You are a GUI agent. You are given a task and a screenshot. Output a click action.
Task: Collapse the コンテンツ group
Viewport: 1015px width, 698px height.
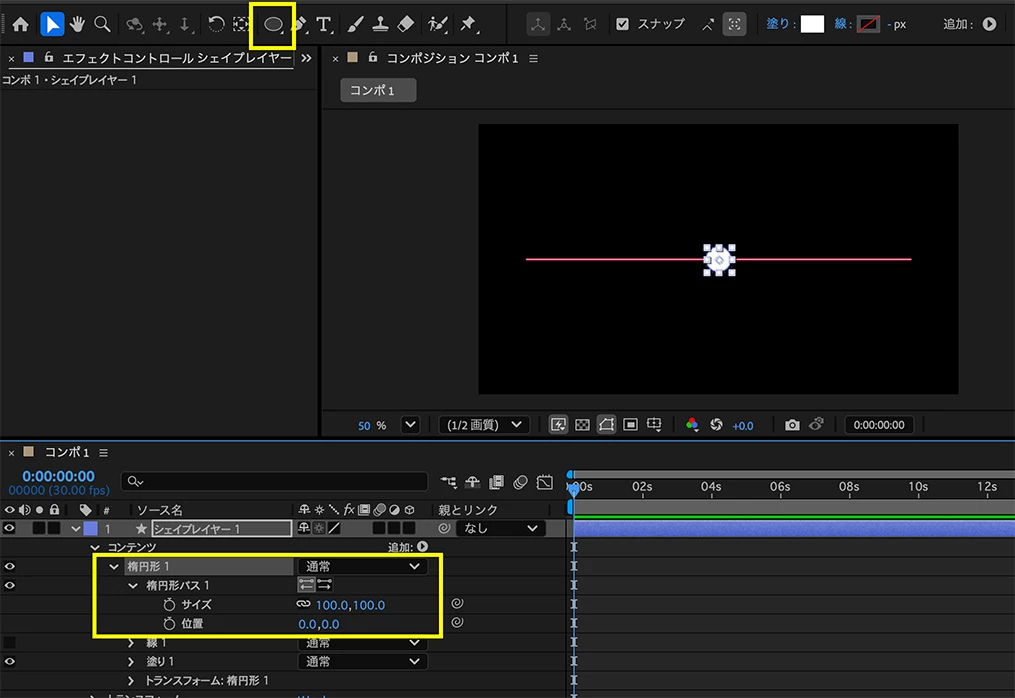click(95, 548)
